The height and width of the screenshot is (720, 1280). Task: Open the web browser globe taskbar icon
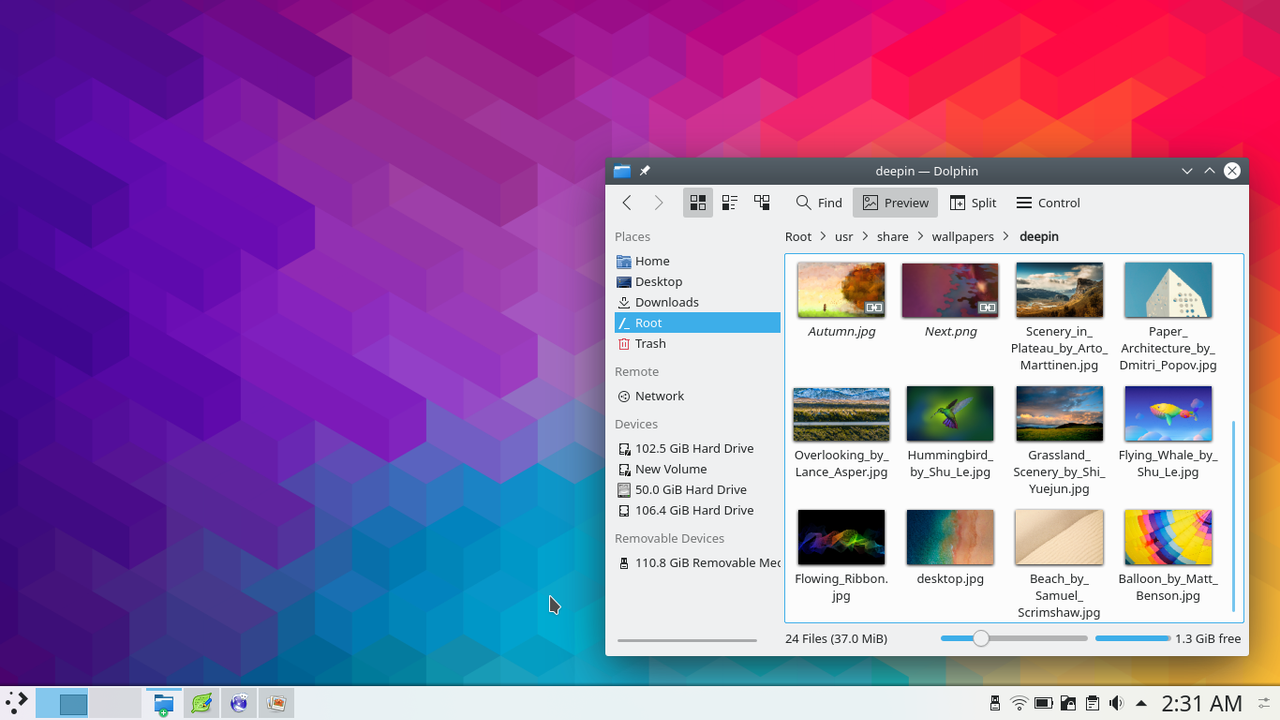239,704
